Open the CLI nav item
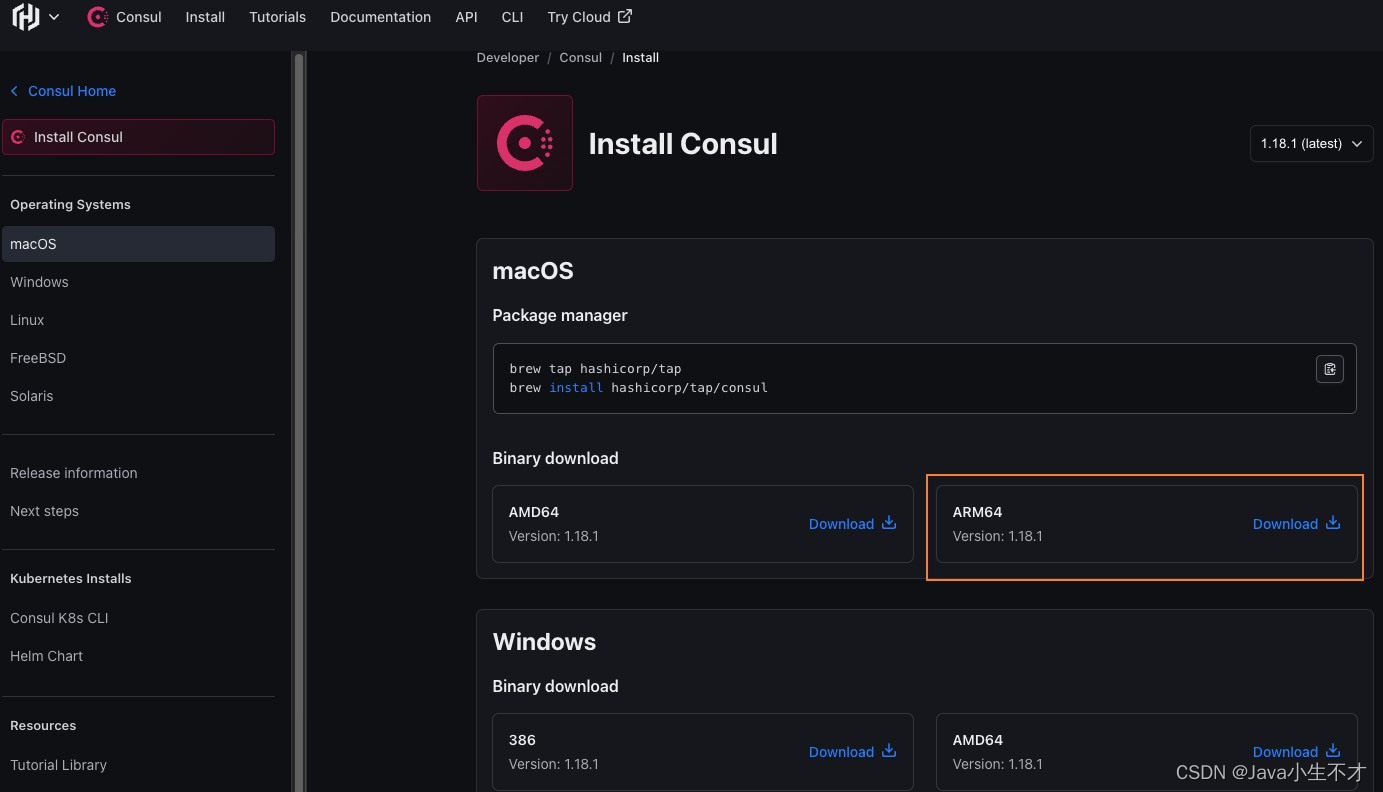The image size is (1383, 792). click(x=512, y=17)
